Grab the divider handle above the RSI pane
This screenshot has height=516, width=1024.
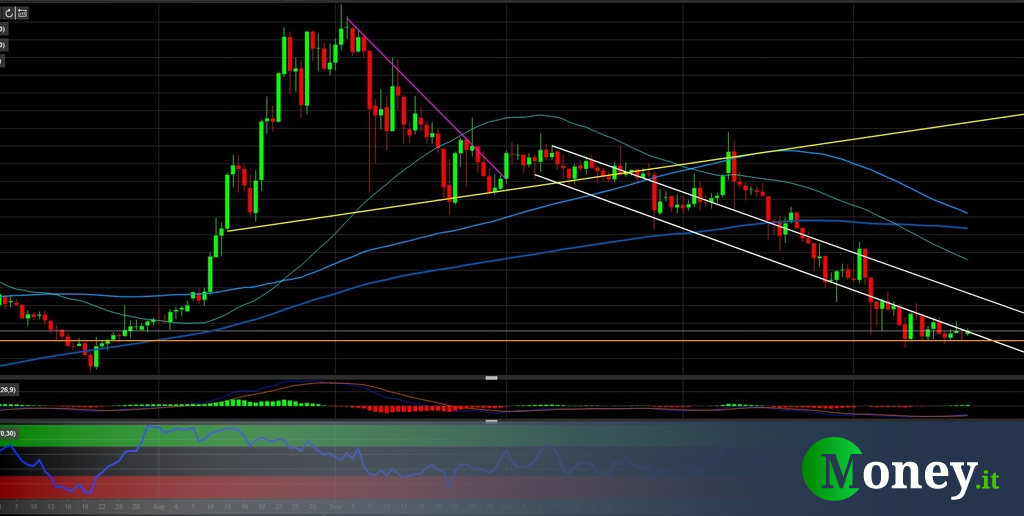(x=492, y=421)
